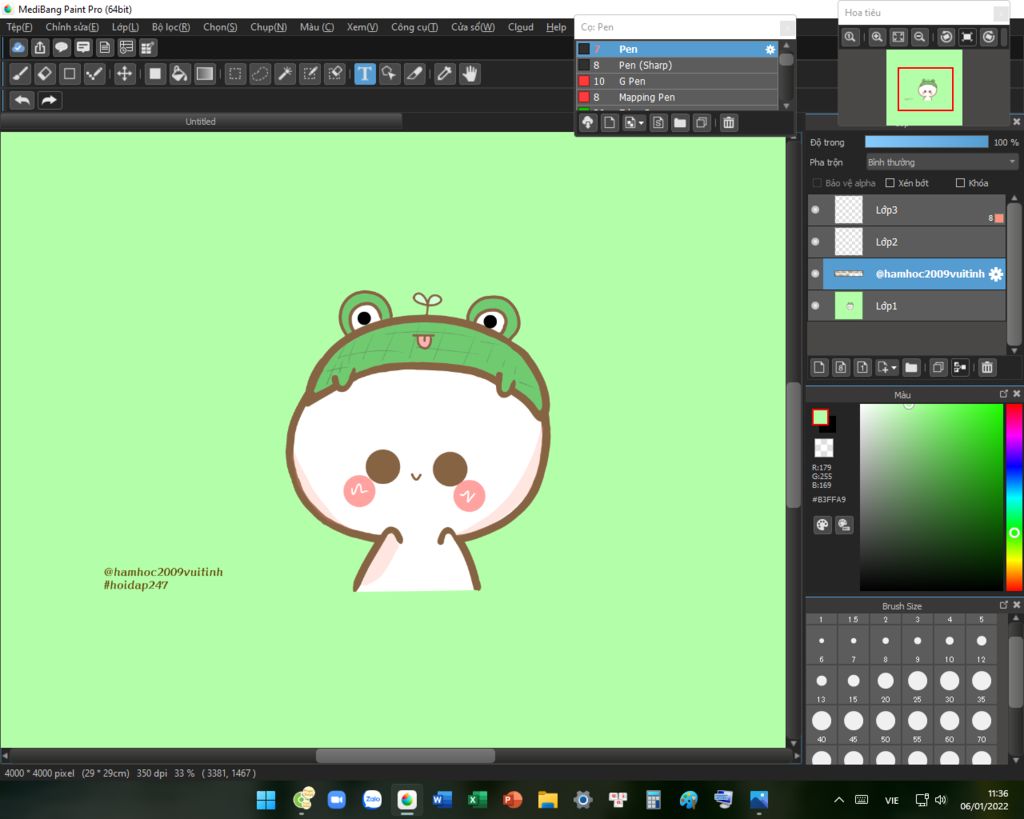Hide the Lớp1 layer
The height and width of the screenshot is (819, 1024).
pyautogui.click(x=815, y=306)
